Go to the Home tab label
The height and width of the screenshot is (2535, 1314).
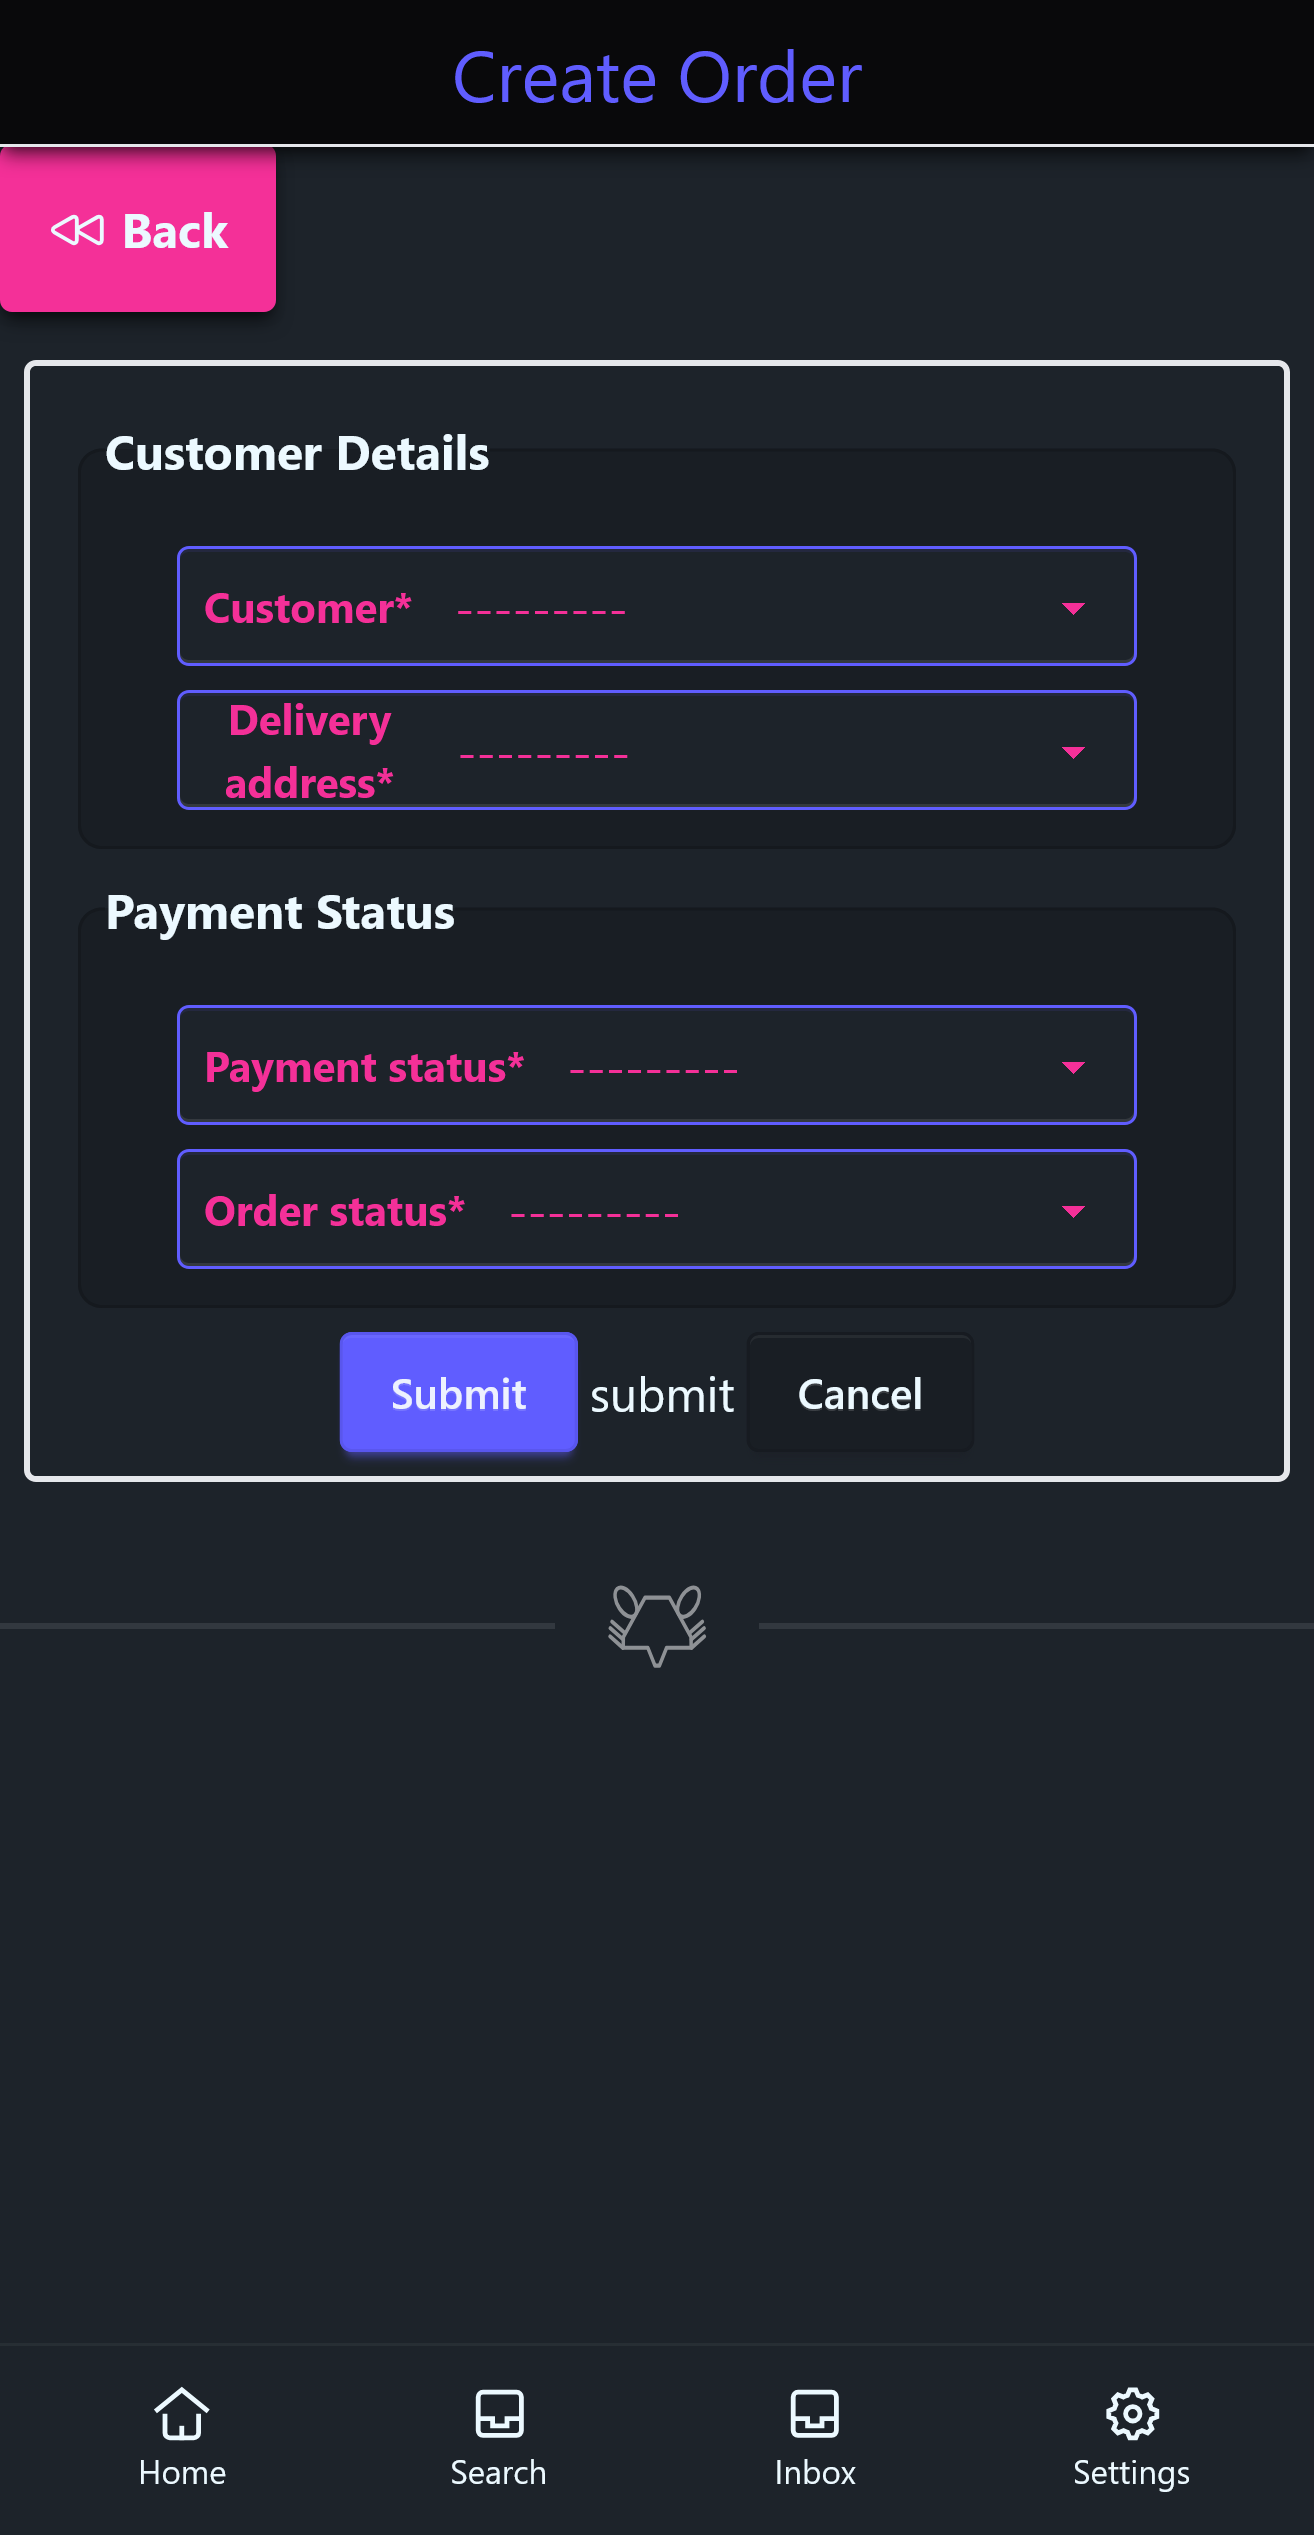coord(182,2473)
